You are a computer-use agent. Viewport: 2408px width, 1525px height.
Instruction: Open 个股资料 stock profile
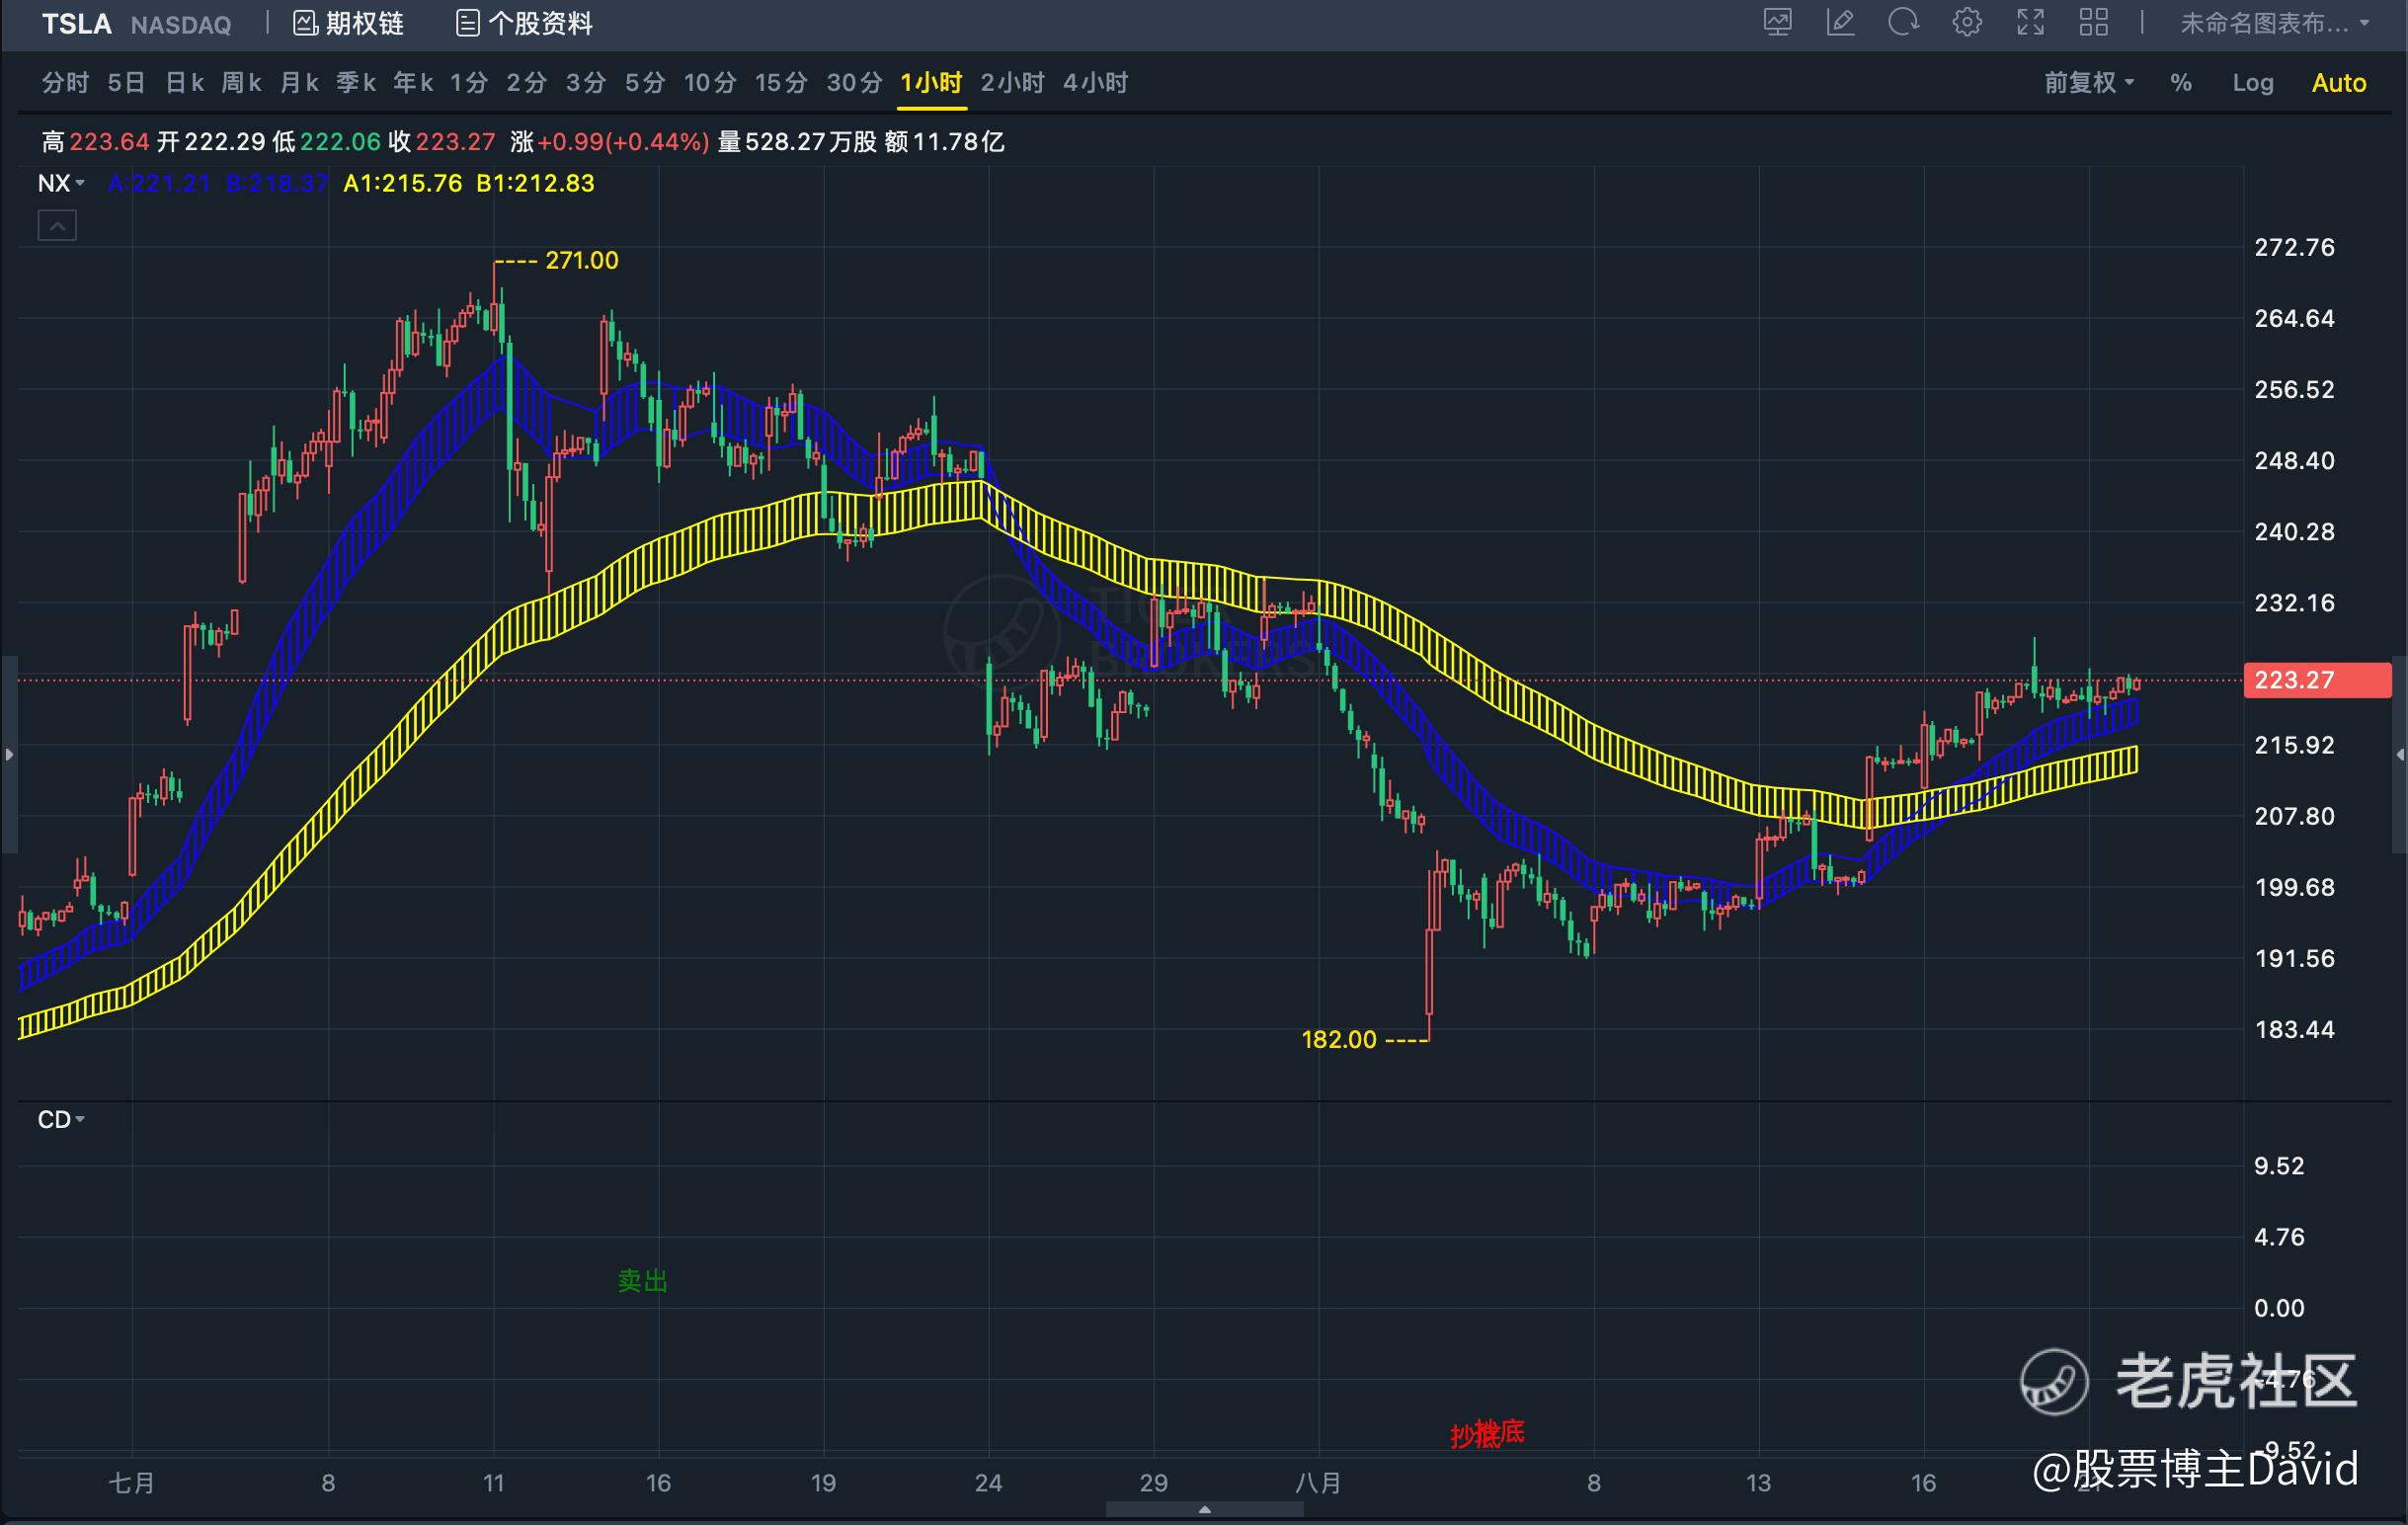point(524,23)
